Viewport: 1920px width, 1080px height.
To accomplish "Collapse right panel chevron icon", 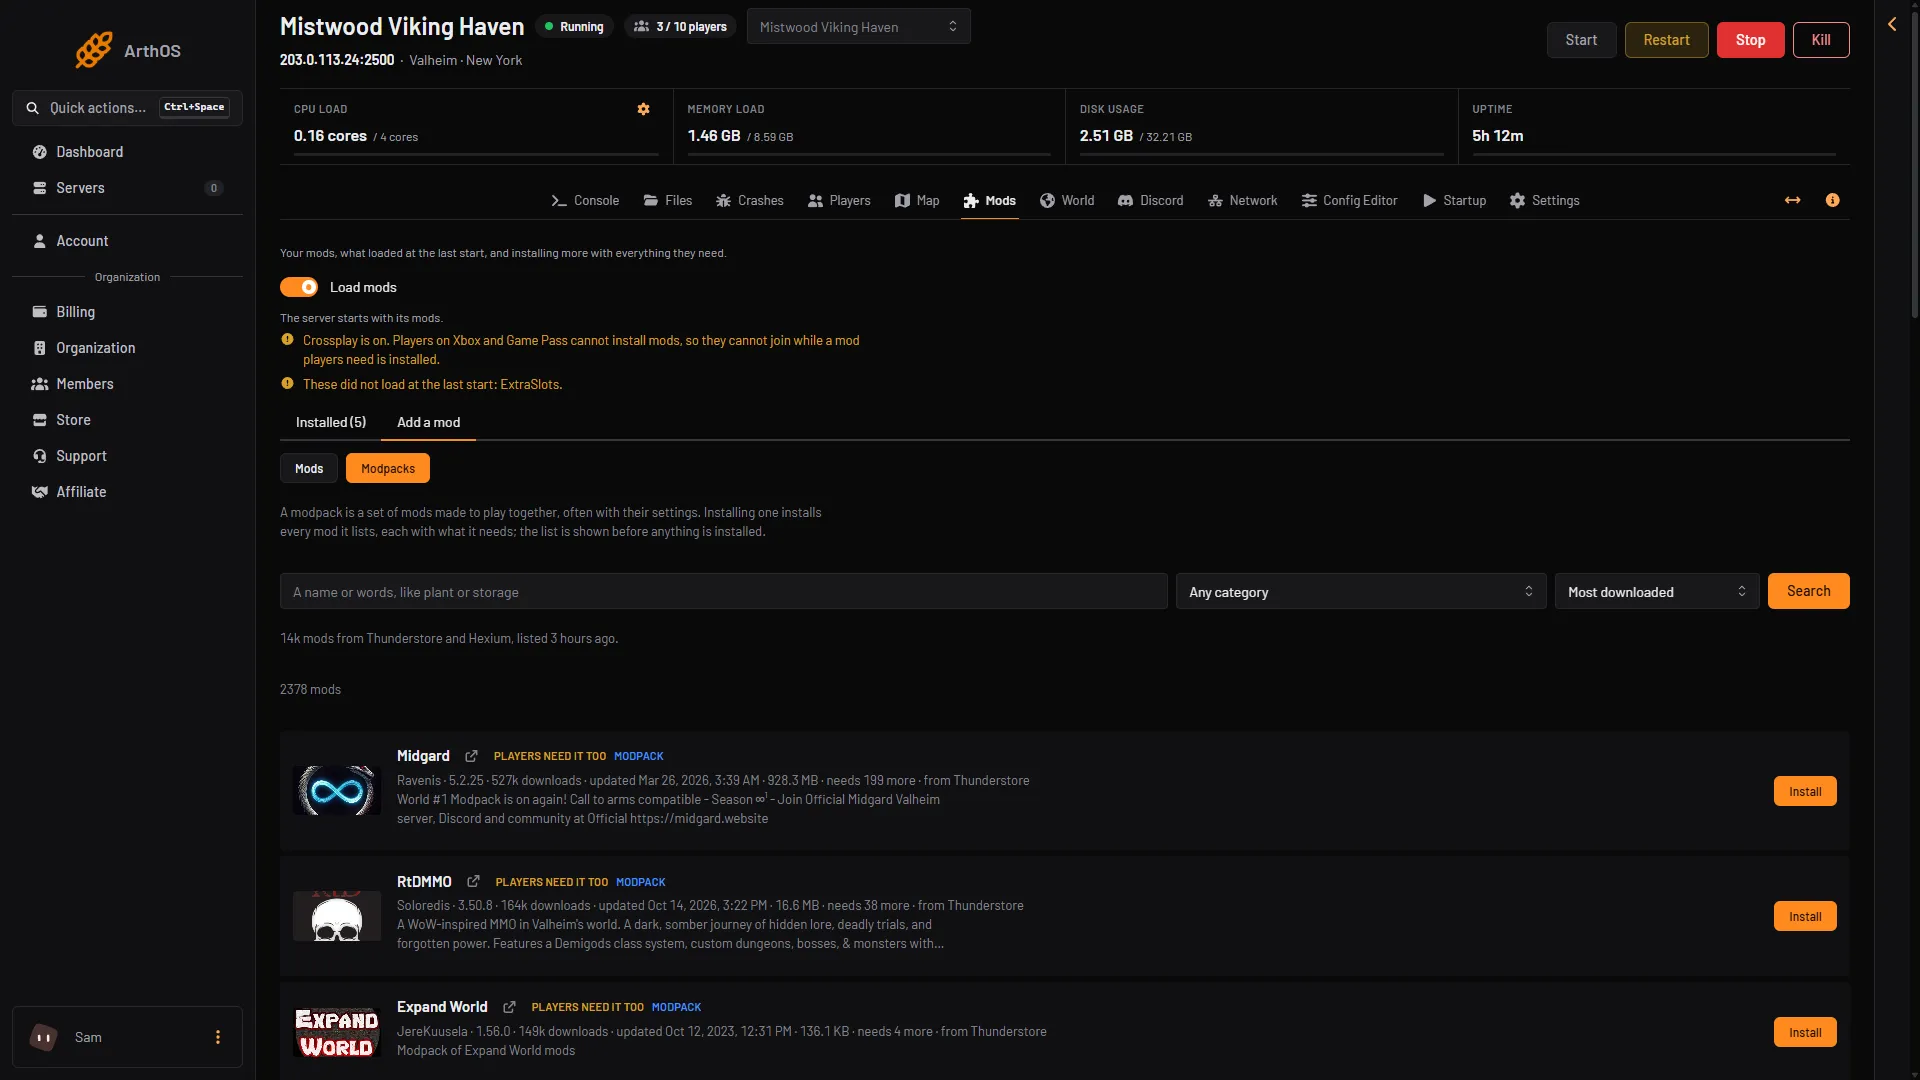I will (x=1892, y=24).
